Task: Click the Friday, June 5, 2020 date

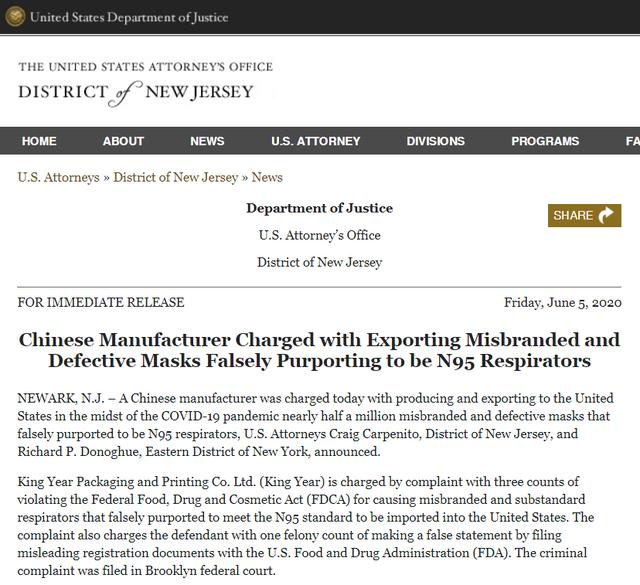Action: pyautogui.click(x=562, y=303)
